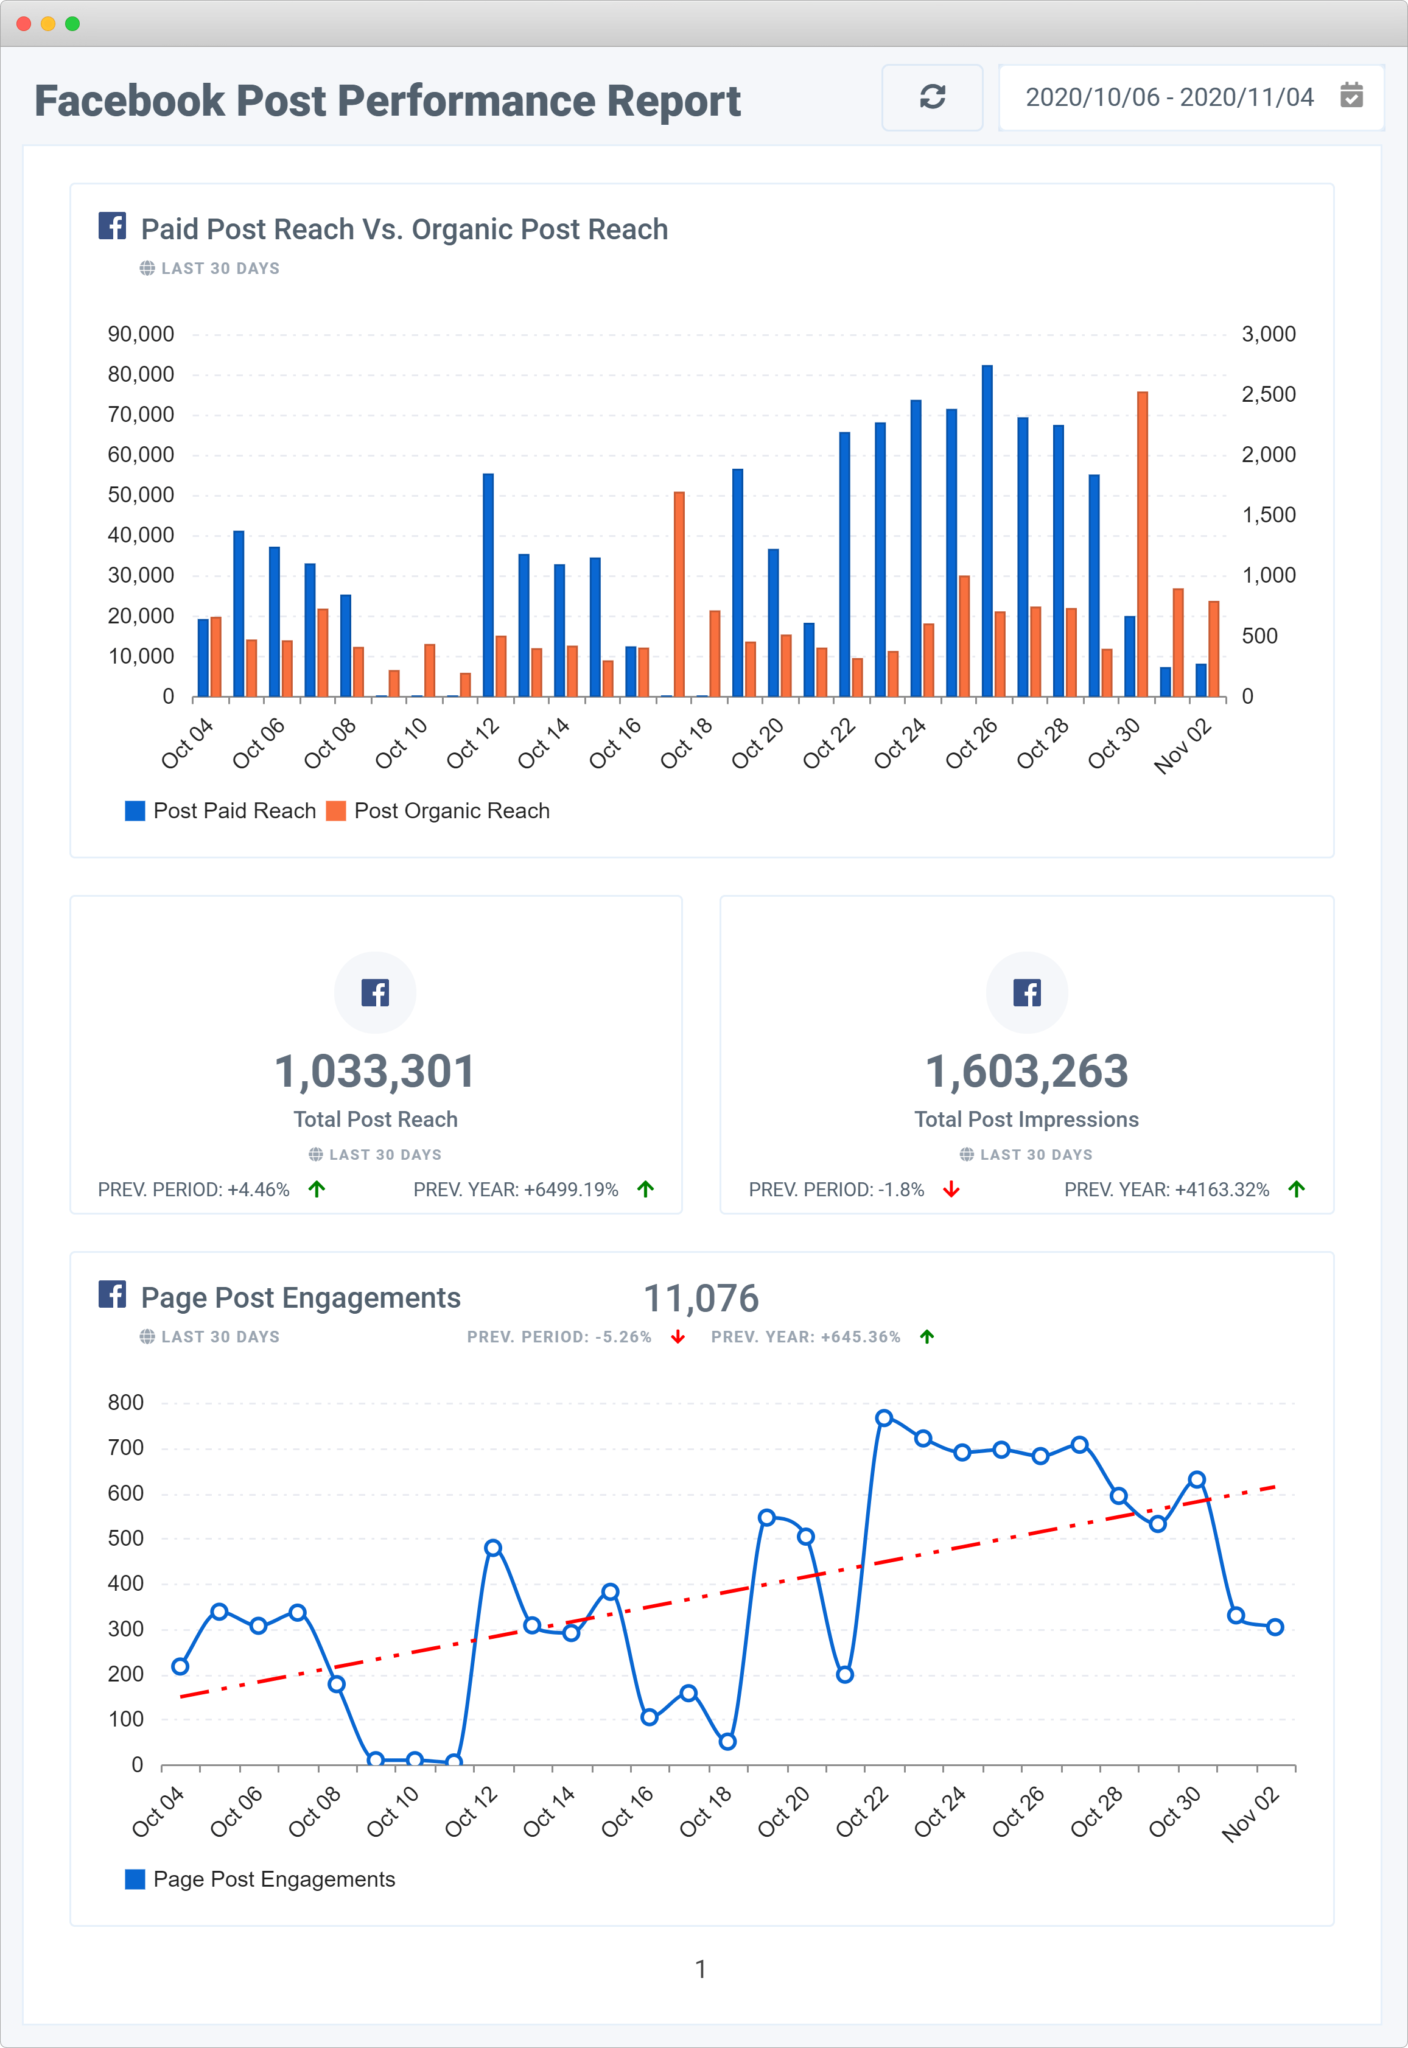Click PREV. PERIOD: -5.26% text

(559, 1337)
